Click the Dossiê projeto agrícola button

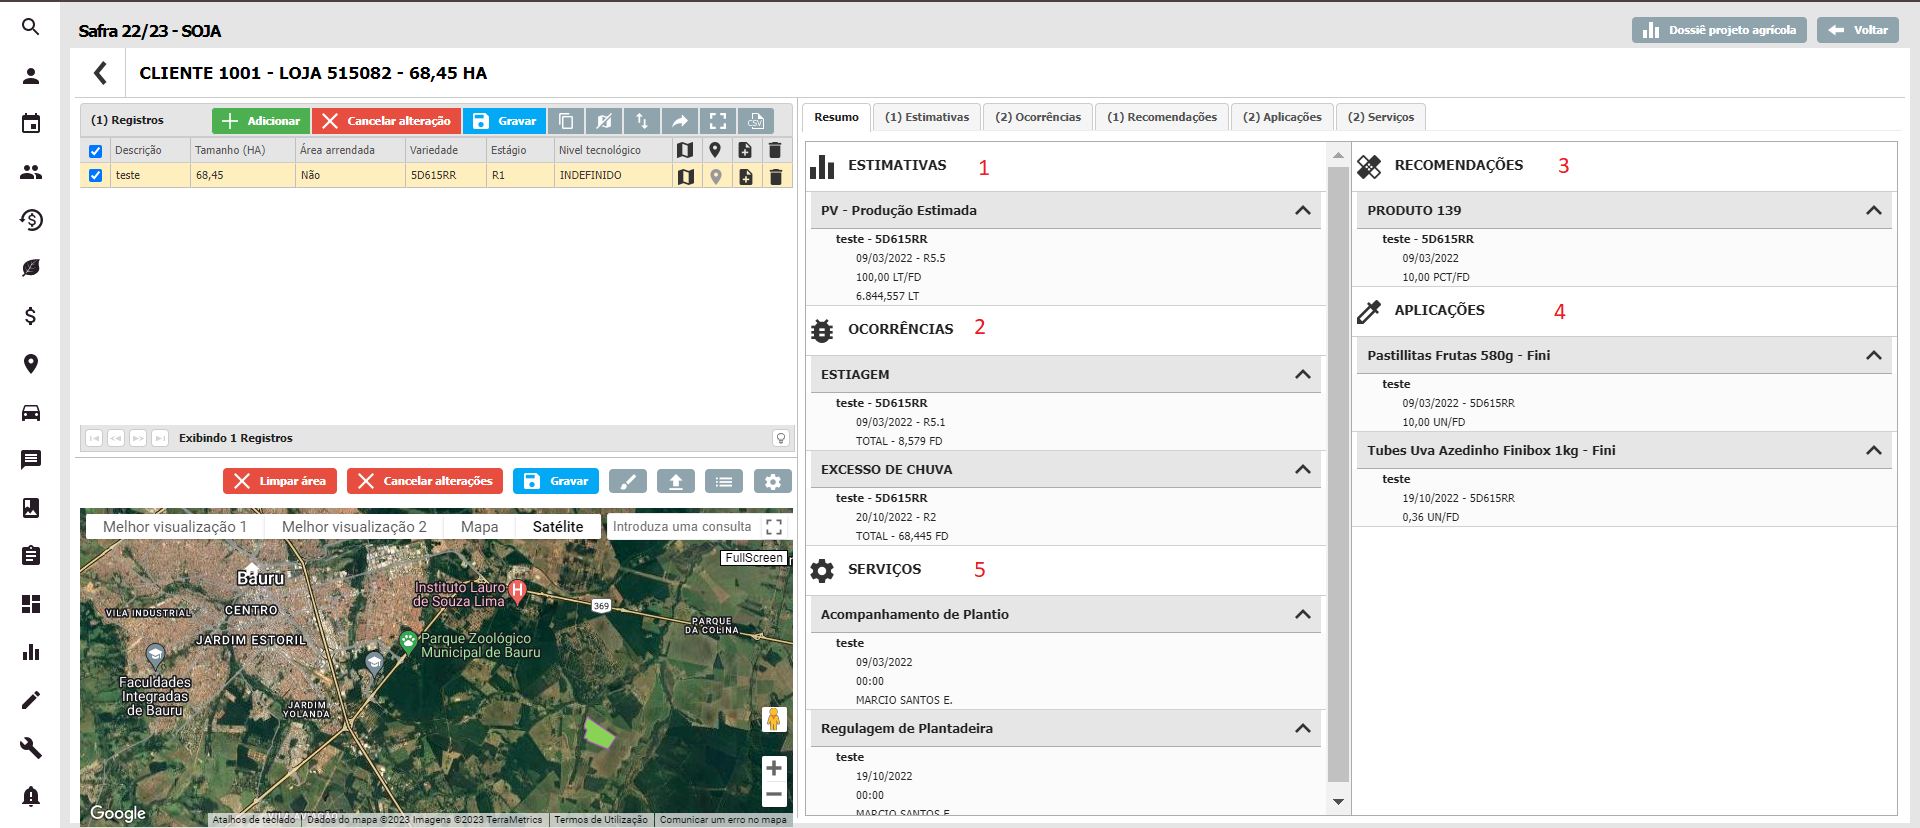coord(1719,30)
